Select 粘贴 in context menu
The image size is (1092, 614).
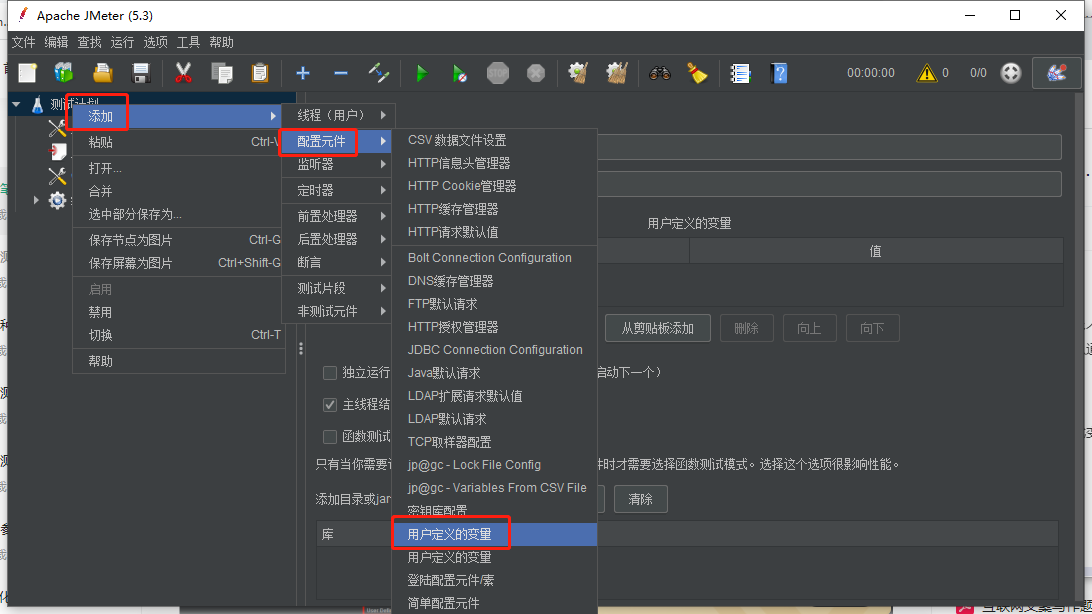(x=178, y=142)
